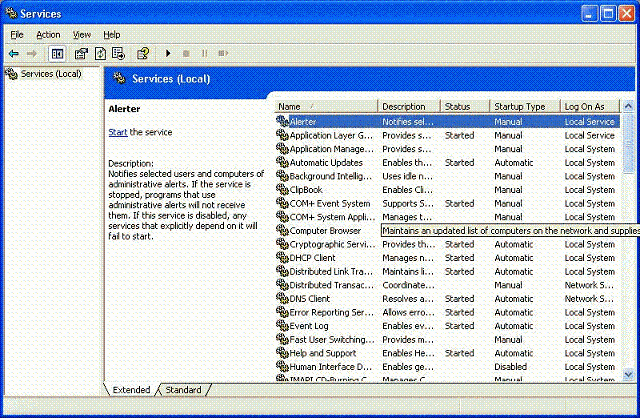The width and height of the screenshot is (640, 418).
Task: Click the gear icon next to Computer Browser
Action: click(x=282, y=230)
